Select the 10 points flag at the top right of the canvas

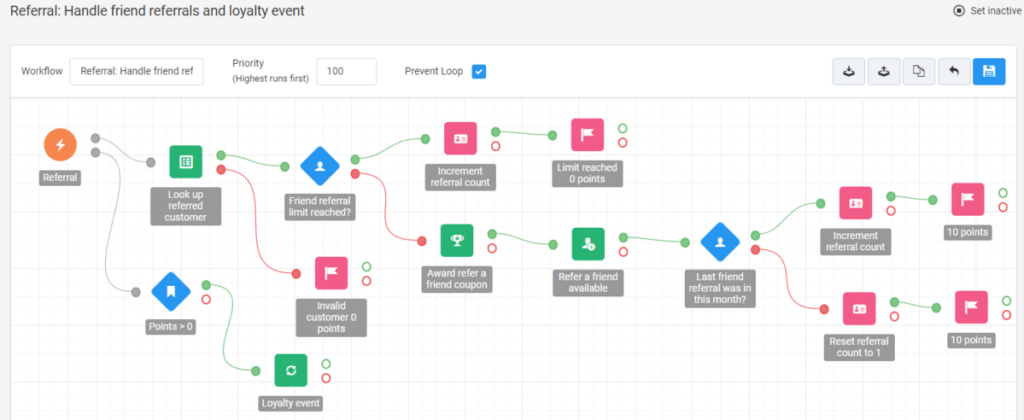point(968,199)
